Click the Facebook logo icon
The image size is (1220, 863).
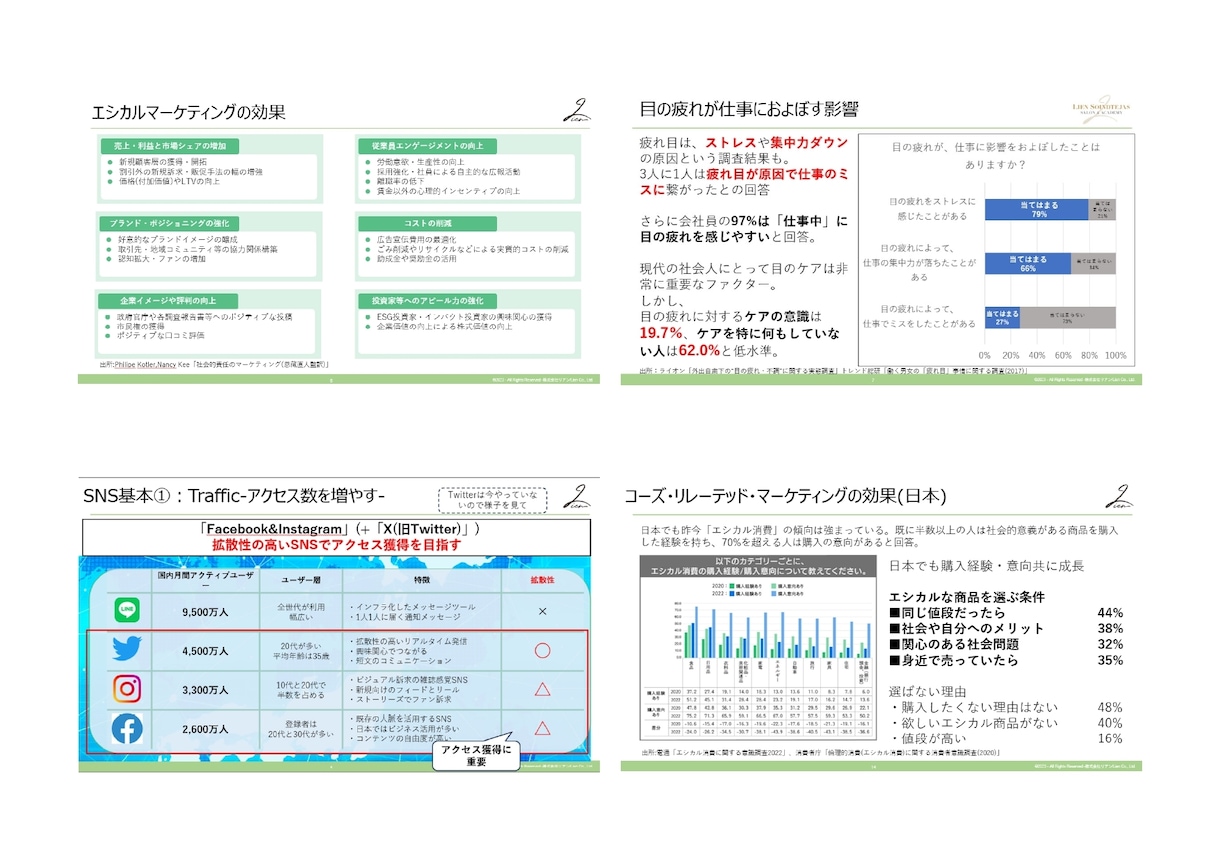click(127, 729)
